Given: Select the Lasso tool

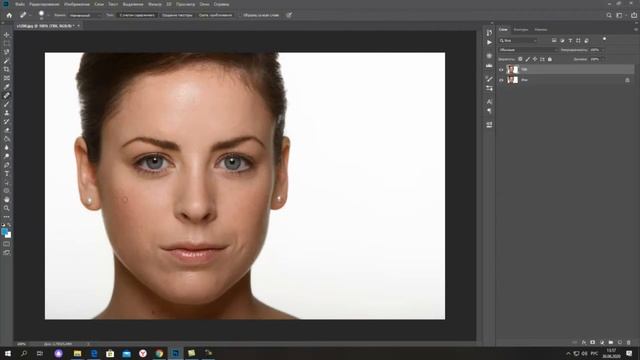Looking at the screenshot, I should coord(7,52).
